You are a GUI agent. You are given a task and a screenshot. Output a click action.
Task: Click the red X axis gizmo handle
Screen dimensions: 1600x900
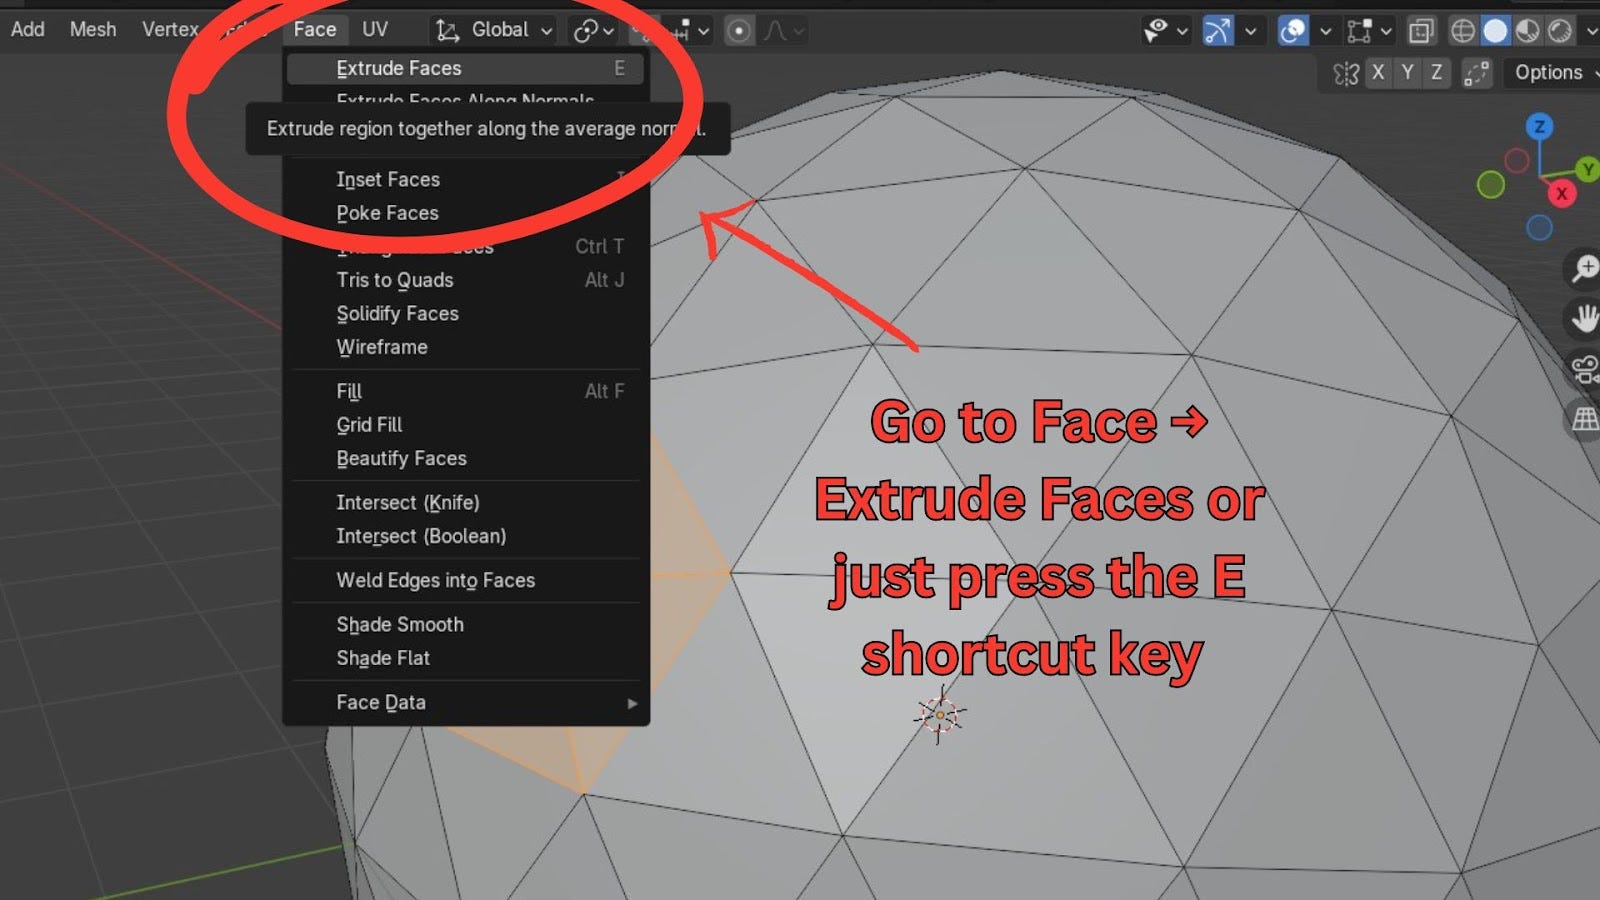pos(1561,193)
